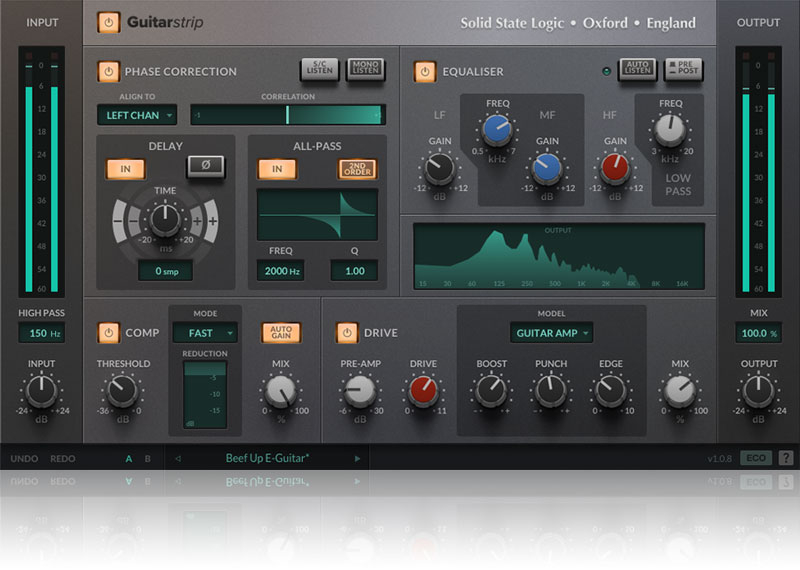Image resolution: width=800 pixels, height=570 pixels.
Task: Click the red Drive knob
Action: click(x=423, y=391)
